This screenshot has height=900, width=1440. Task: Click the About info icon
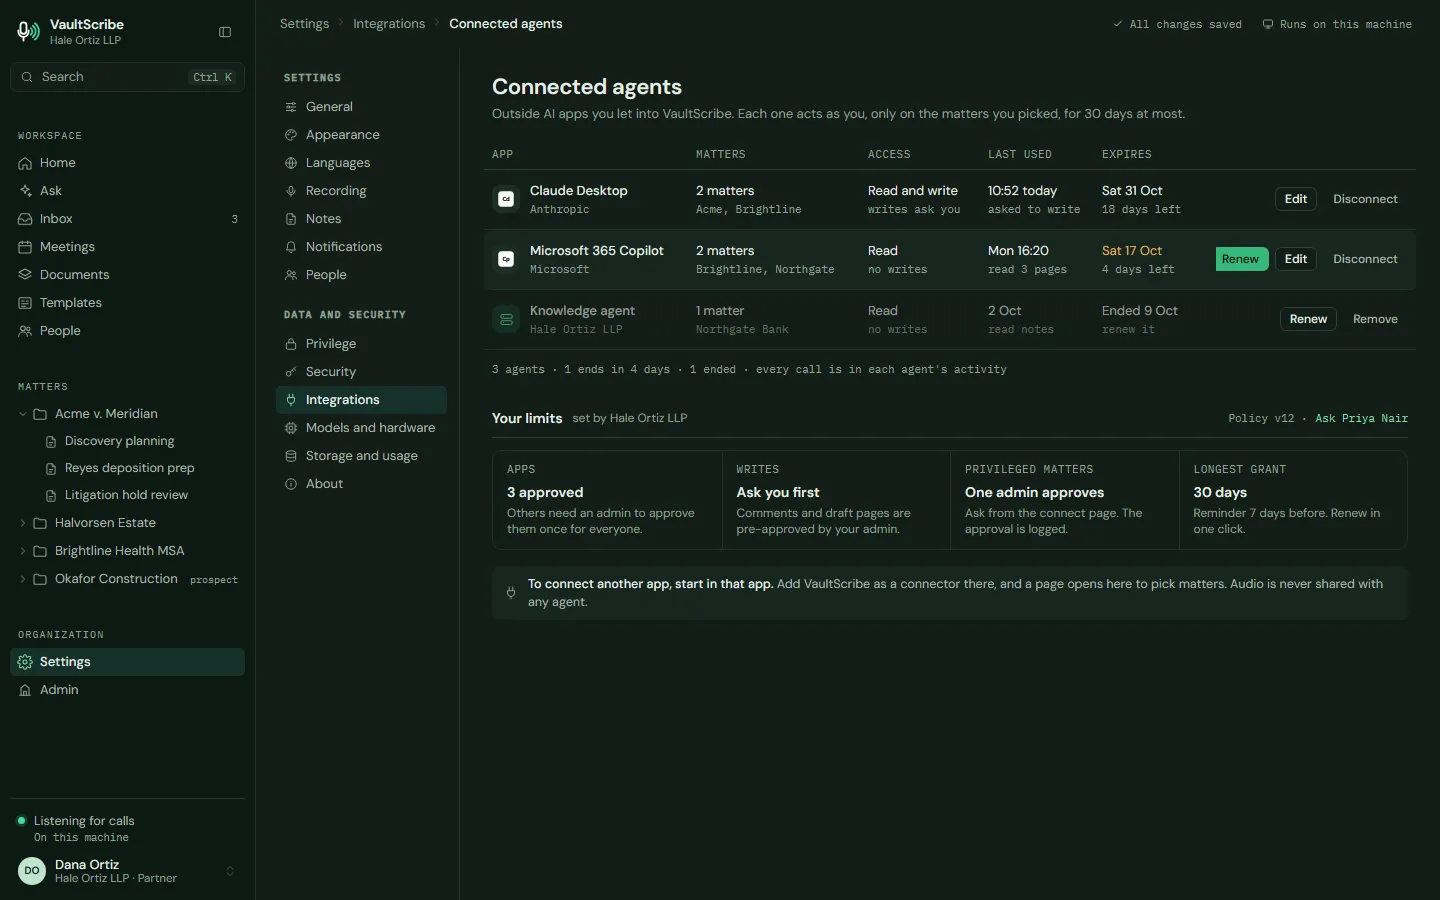[291, 484]
